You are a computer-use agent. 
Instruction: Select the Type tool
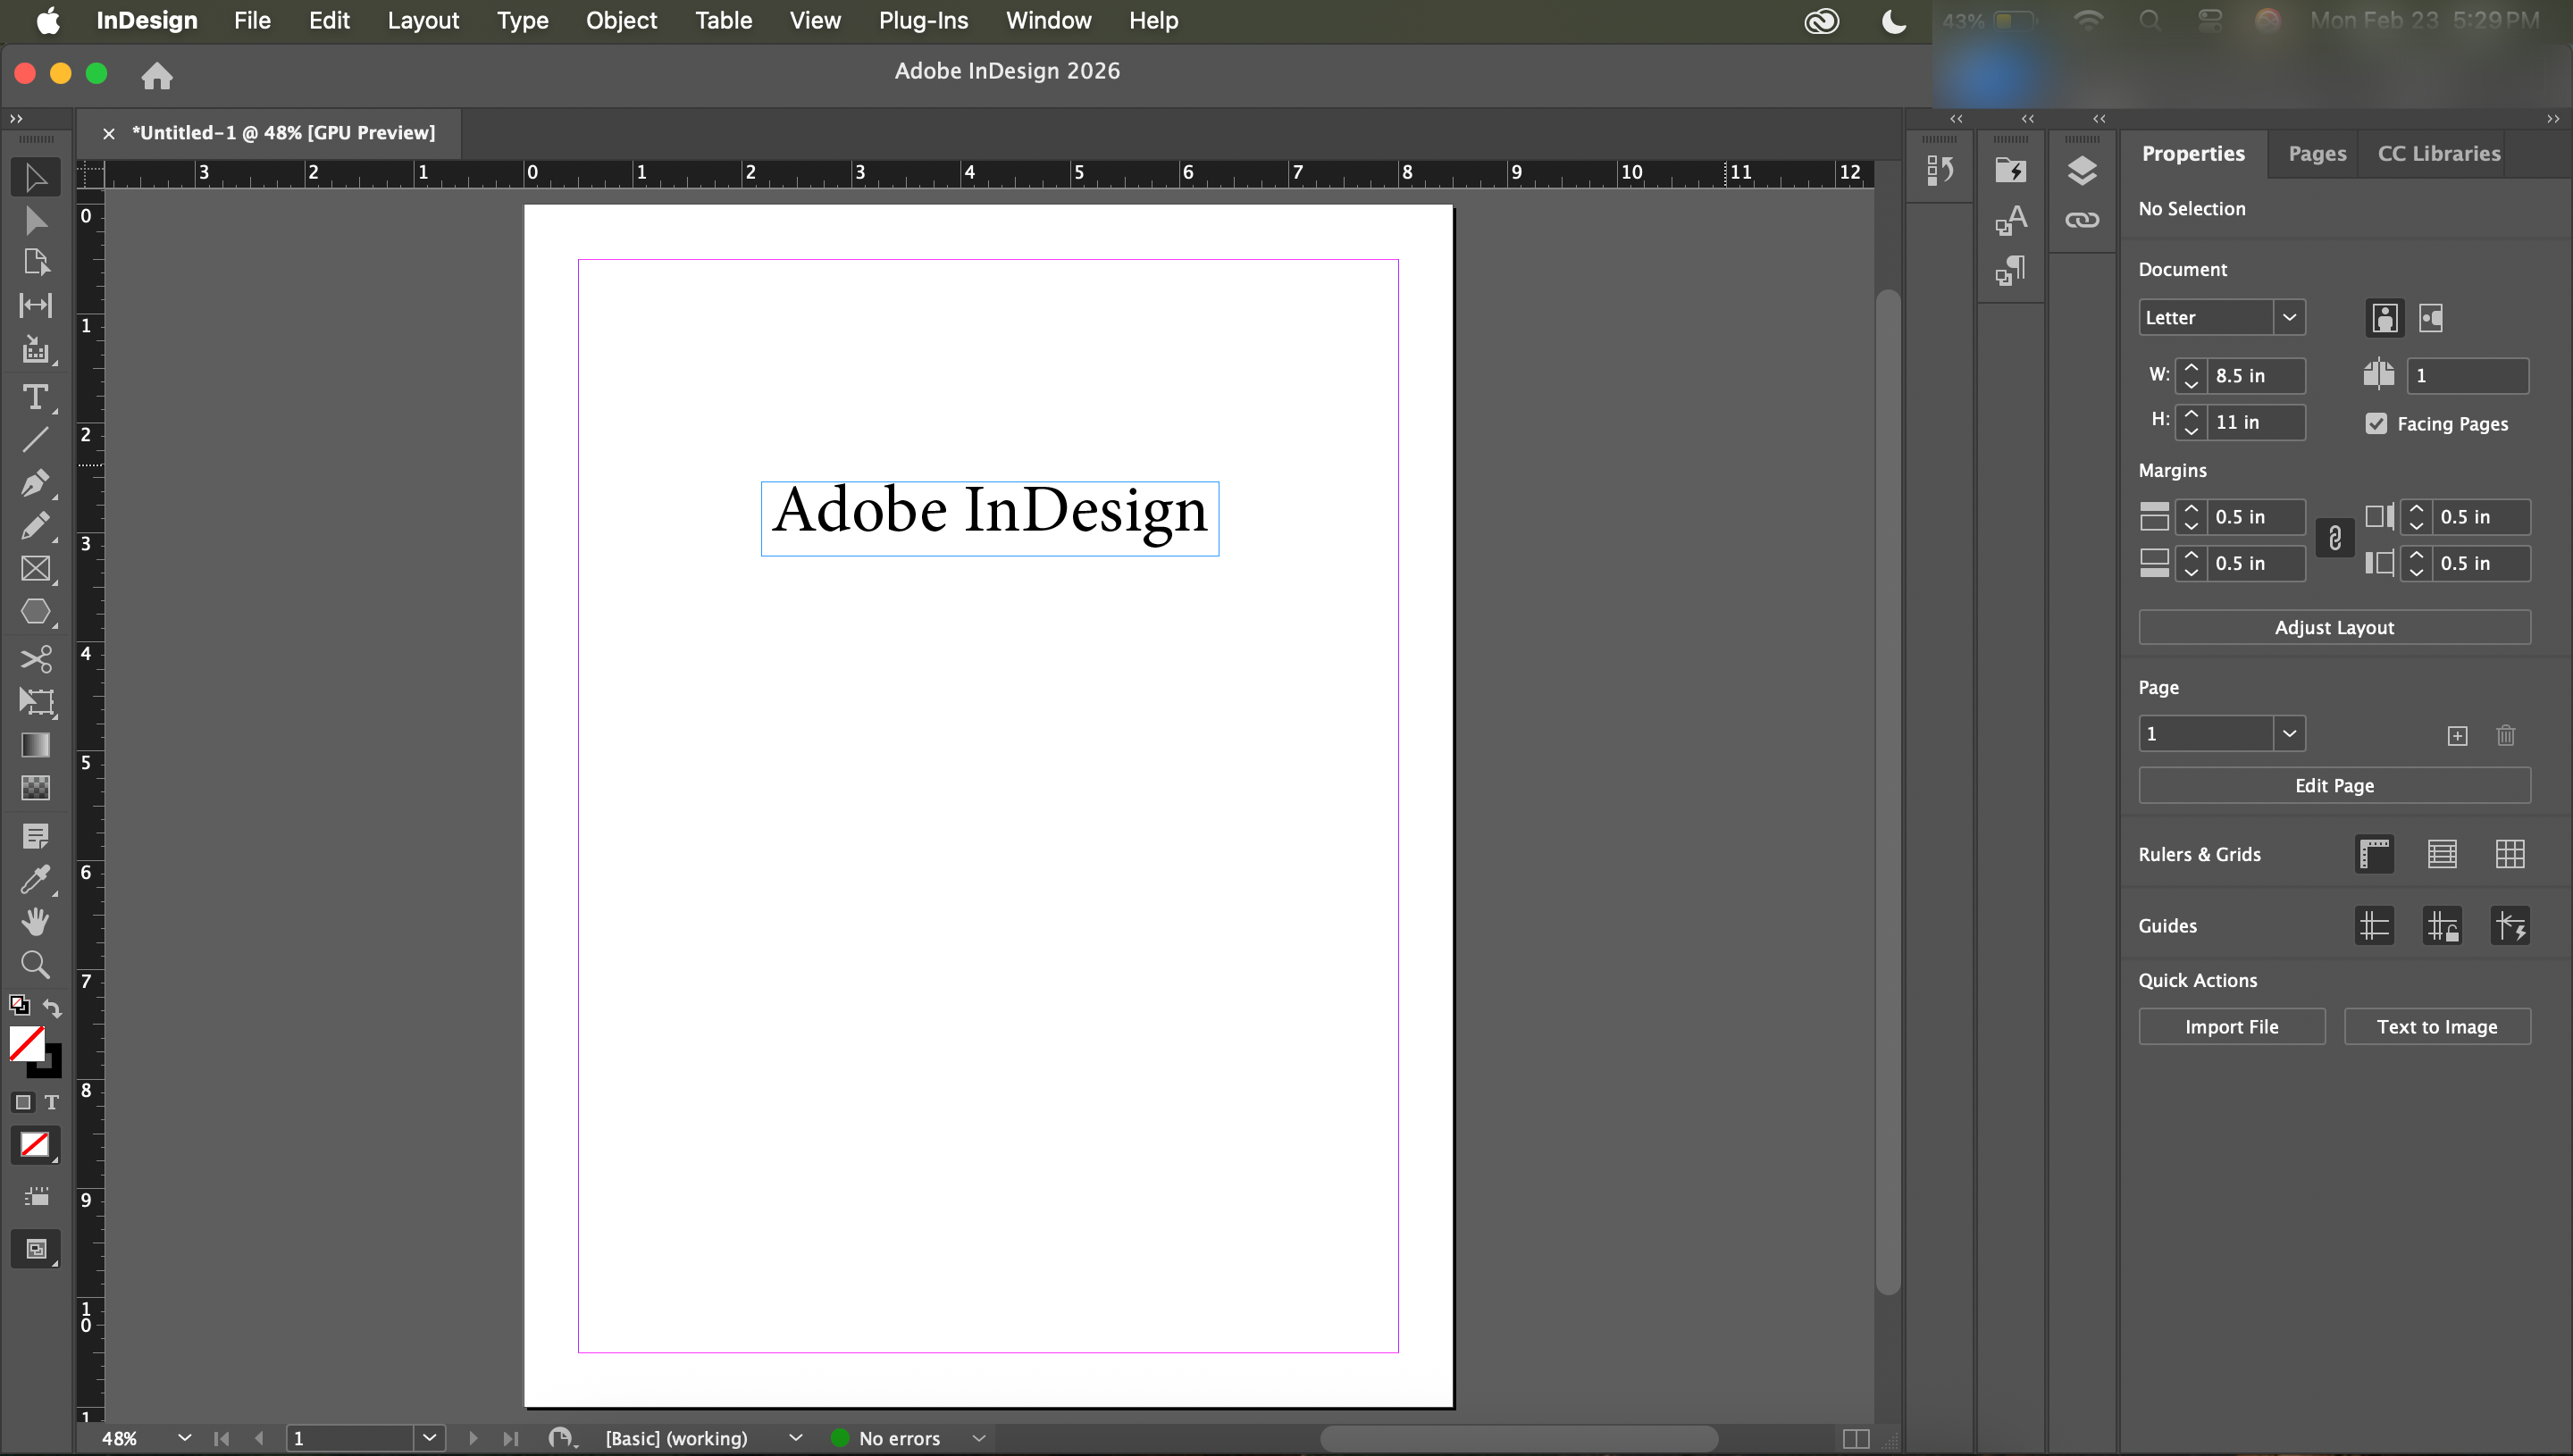point(35,398)
